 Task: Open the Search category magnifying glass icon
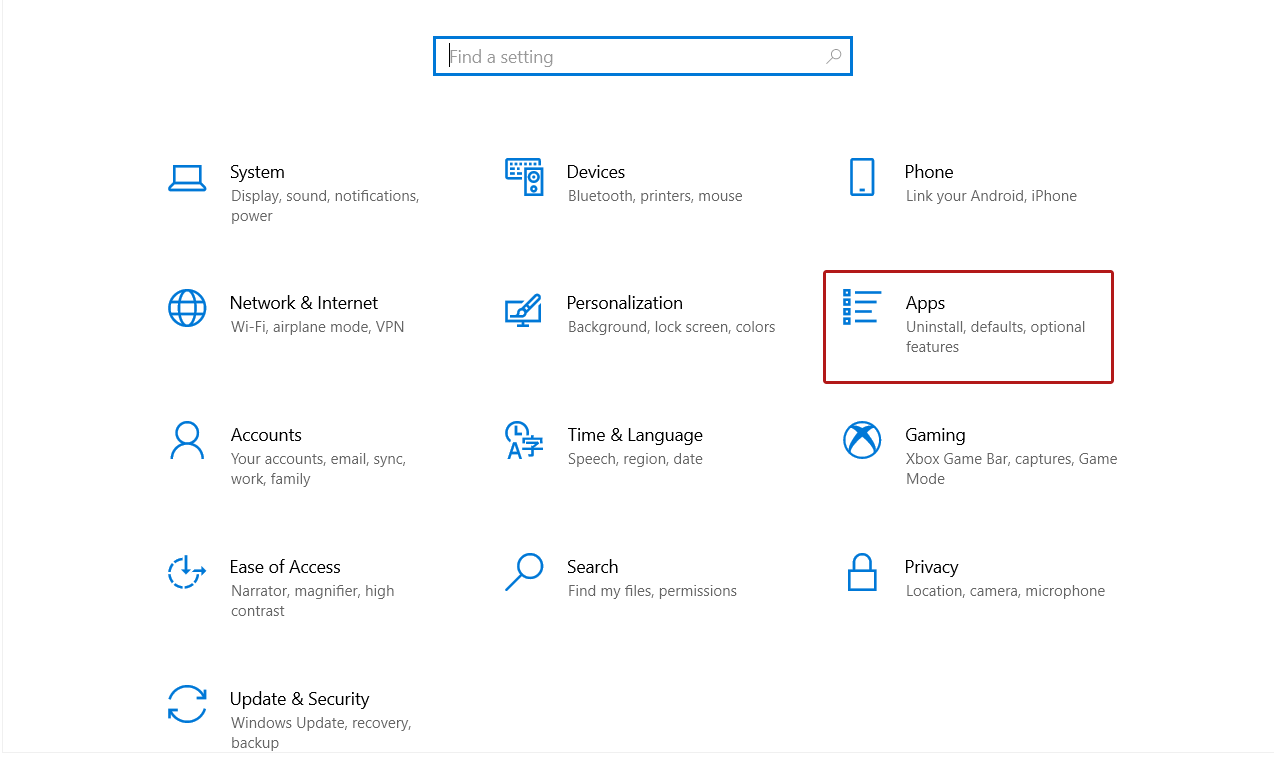click(x=524, y=572)
